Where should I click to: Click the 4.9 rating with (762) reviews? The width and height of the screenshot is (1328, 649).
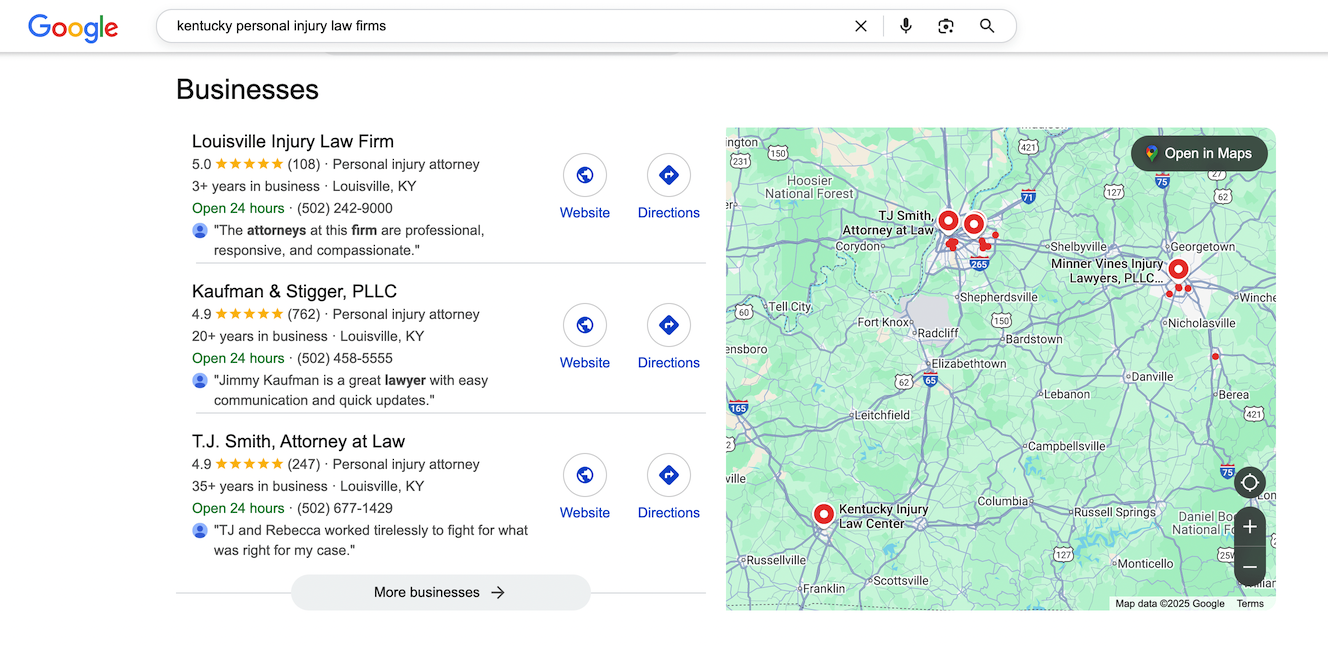coord(256,314)
